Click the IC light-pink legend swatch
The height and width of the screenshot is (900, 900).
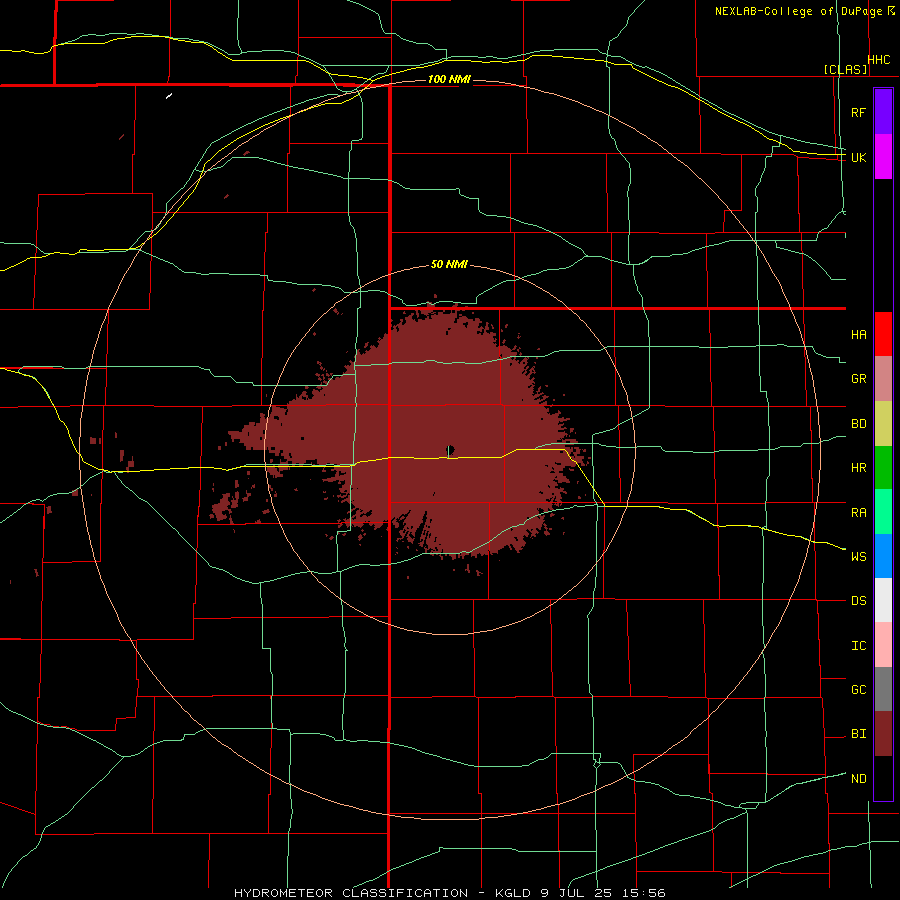pos(883,645)
